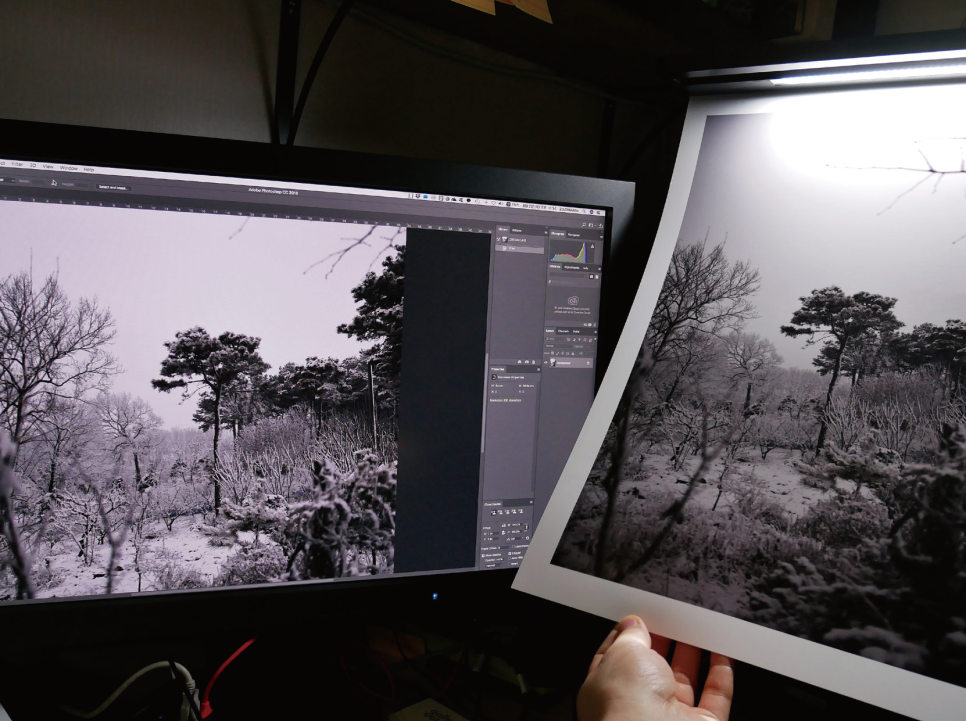This screenshot has width=966, height=721.
Task: Switch to the Navigator tab
Action: pyautogui.click(x=574, y=235)
